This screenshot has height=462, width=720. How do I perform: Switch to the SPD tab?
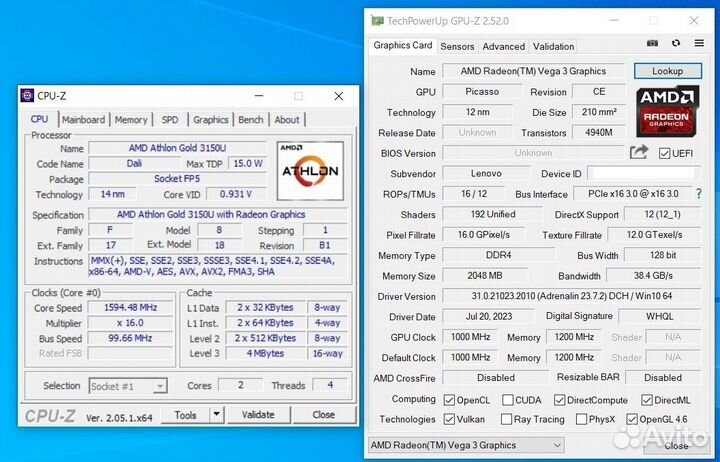tap(170, 119)
